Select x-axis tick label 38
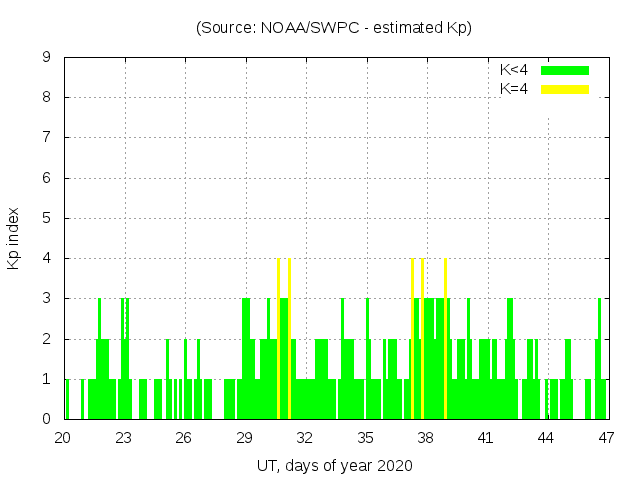Image resolution: width=640 pixels, height=480 pixels. [x=425, y=438]
